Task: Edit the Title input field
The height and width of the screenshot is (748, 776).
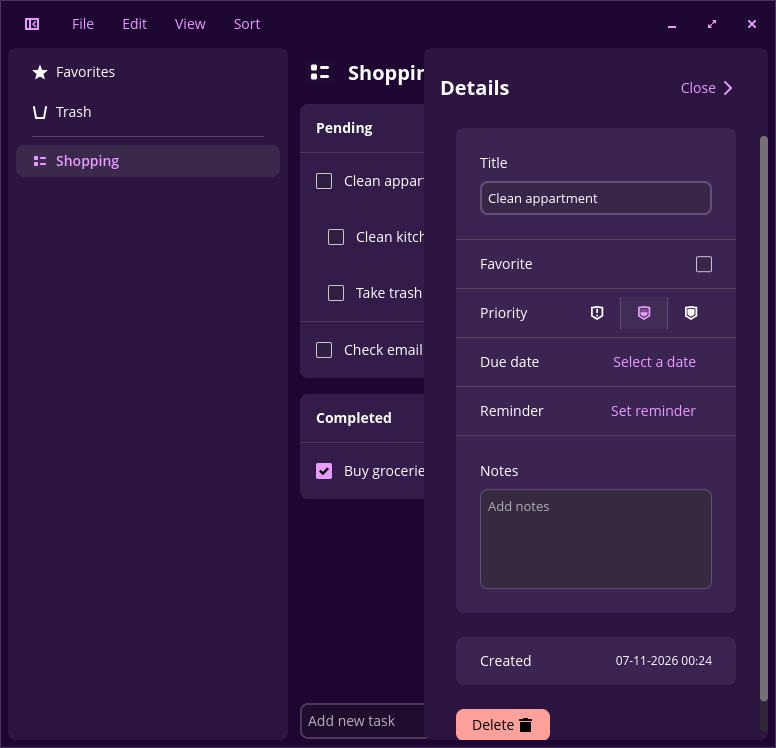Action: pos(596,199)
